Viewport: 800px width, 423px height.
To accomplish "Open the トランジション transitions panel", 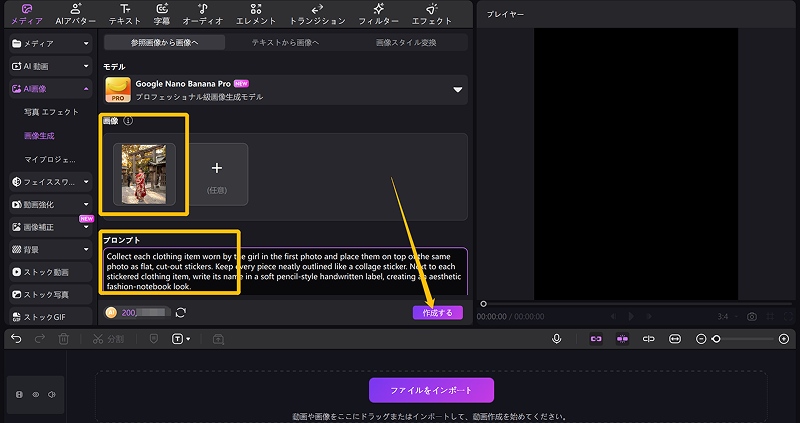I will coord(316,14).
